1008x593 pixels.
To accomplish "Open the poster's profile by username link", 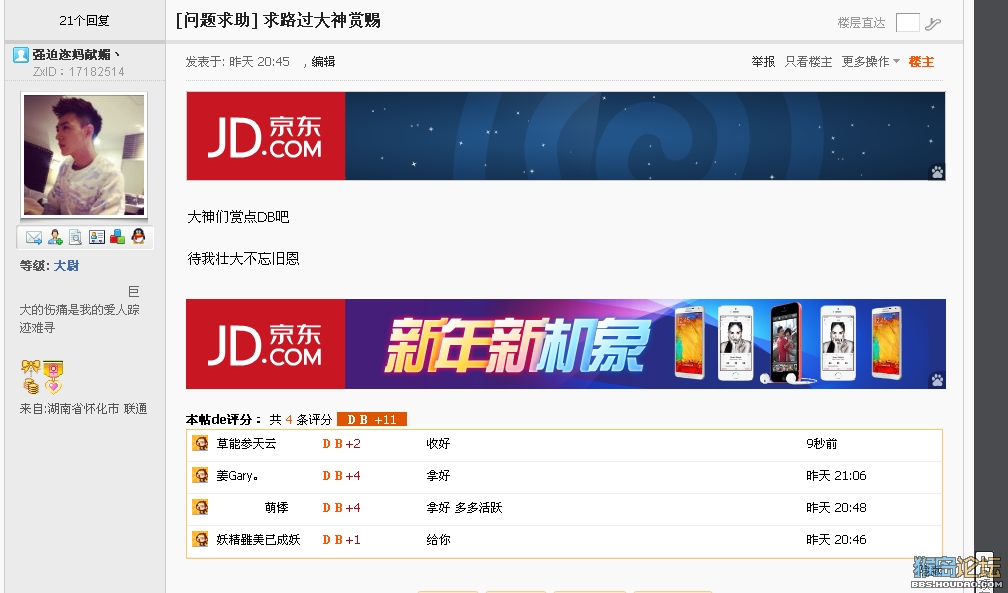I will tap(76, 55).
